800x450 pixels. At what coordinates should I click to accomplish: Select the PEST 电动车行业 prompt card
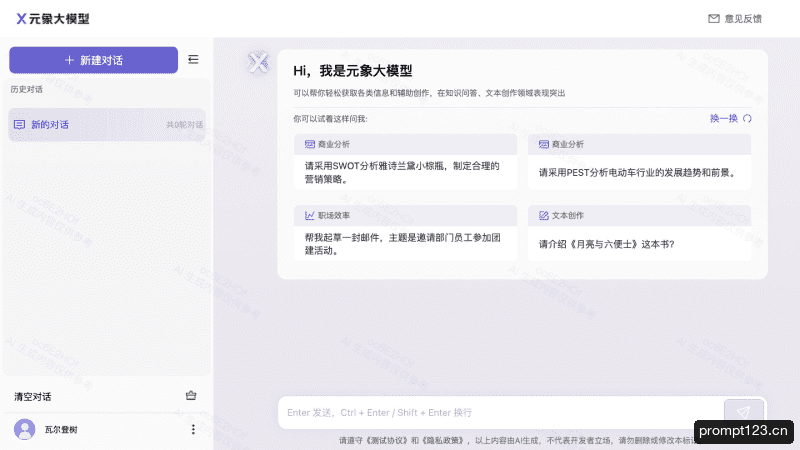(639, 162)
